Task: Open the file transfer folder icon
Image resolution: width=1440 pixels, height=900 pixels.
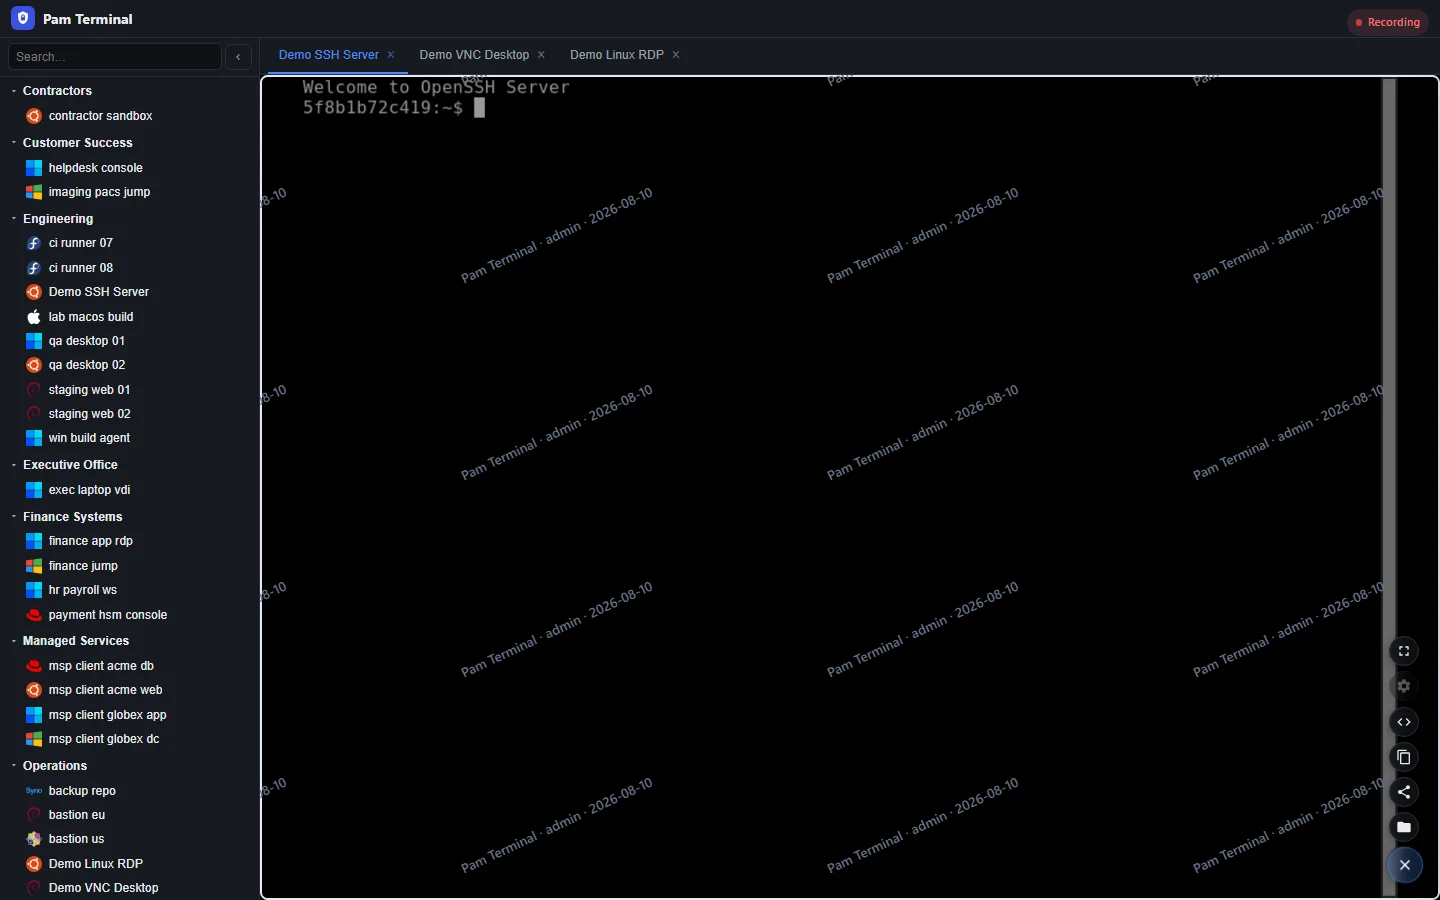Action: click(1404, 827)
